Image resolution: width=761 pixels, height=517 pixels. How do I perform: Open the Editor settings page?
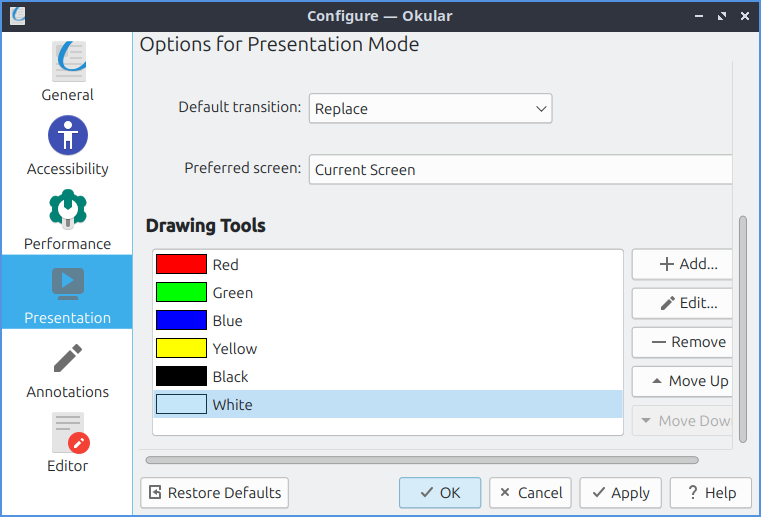pyautogui.click(x=67, y=442)
